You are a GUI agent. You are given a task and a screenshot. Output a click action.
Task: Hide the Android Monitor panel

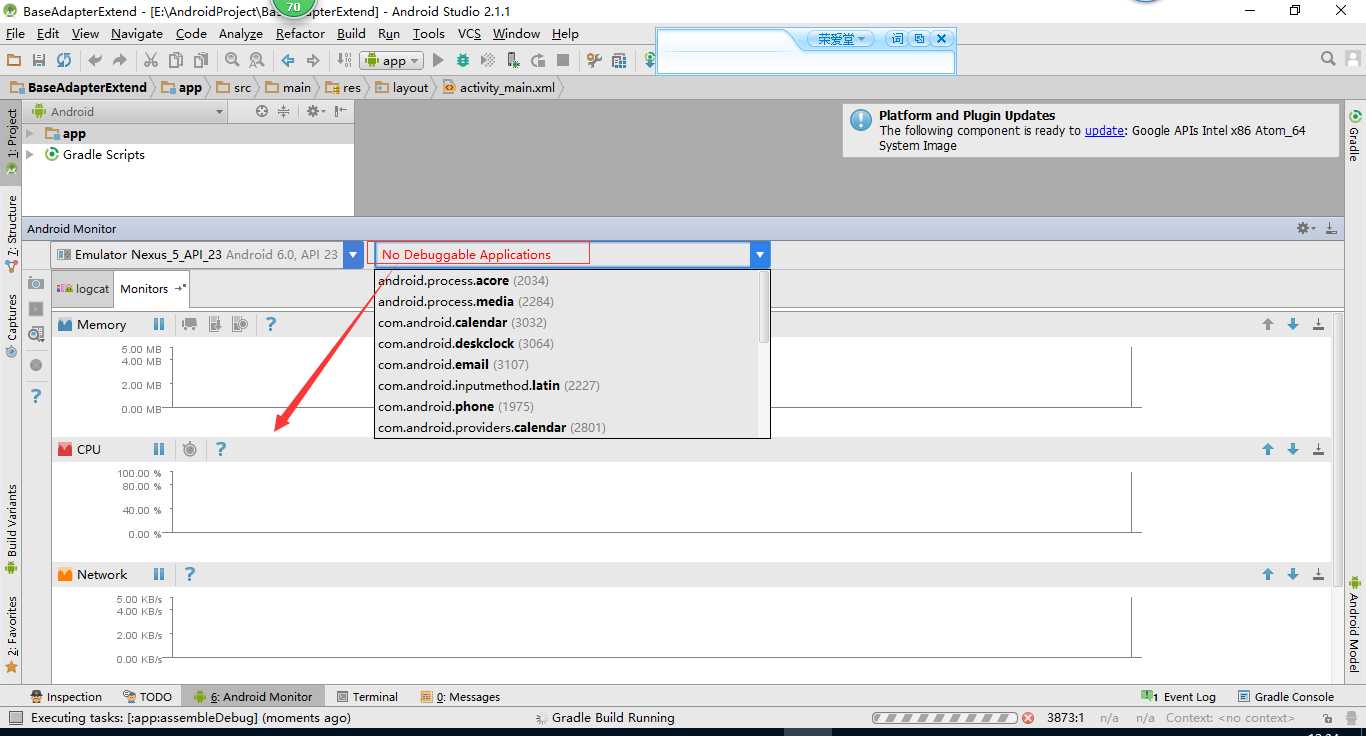tap(1331, 228)
